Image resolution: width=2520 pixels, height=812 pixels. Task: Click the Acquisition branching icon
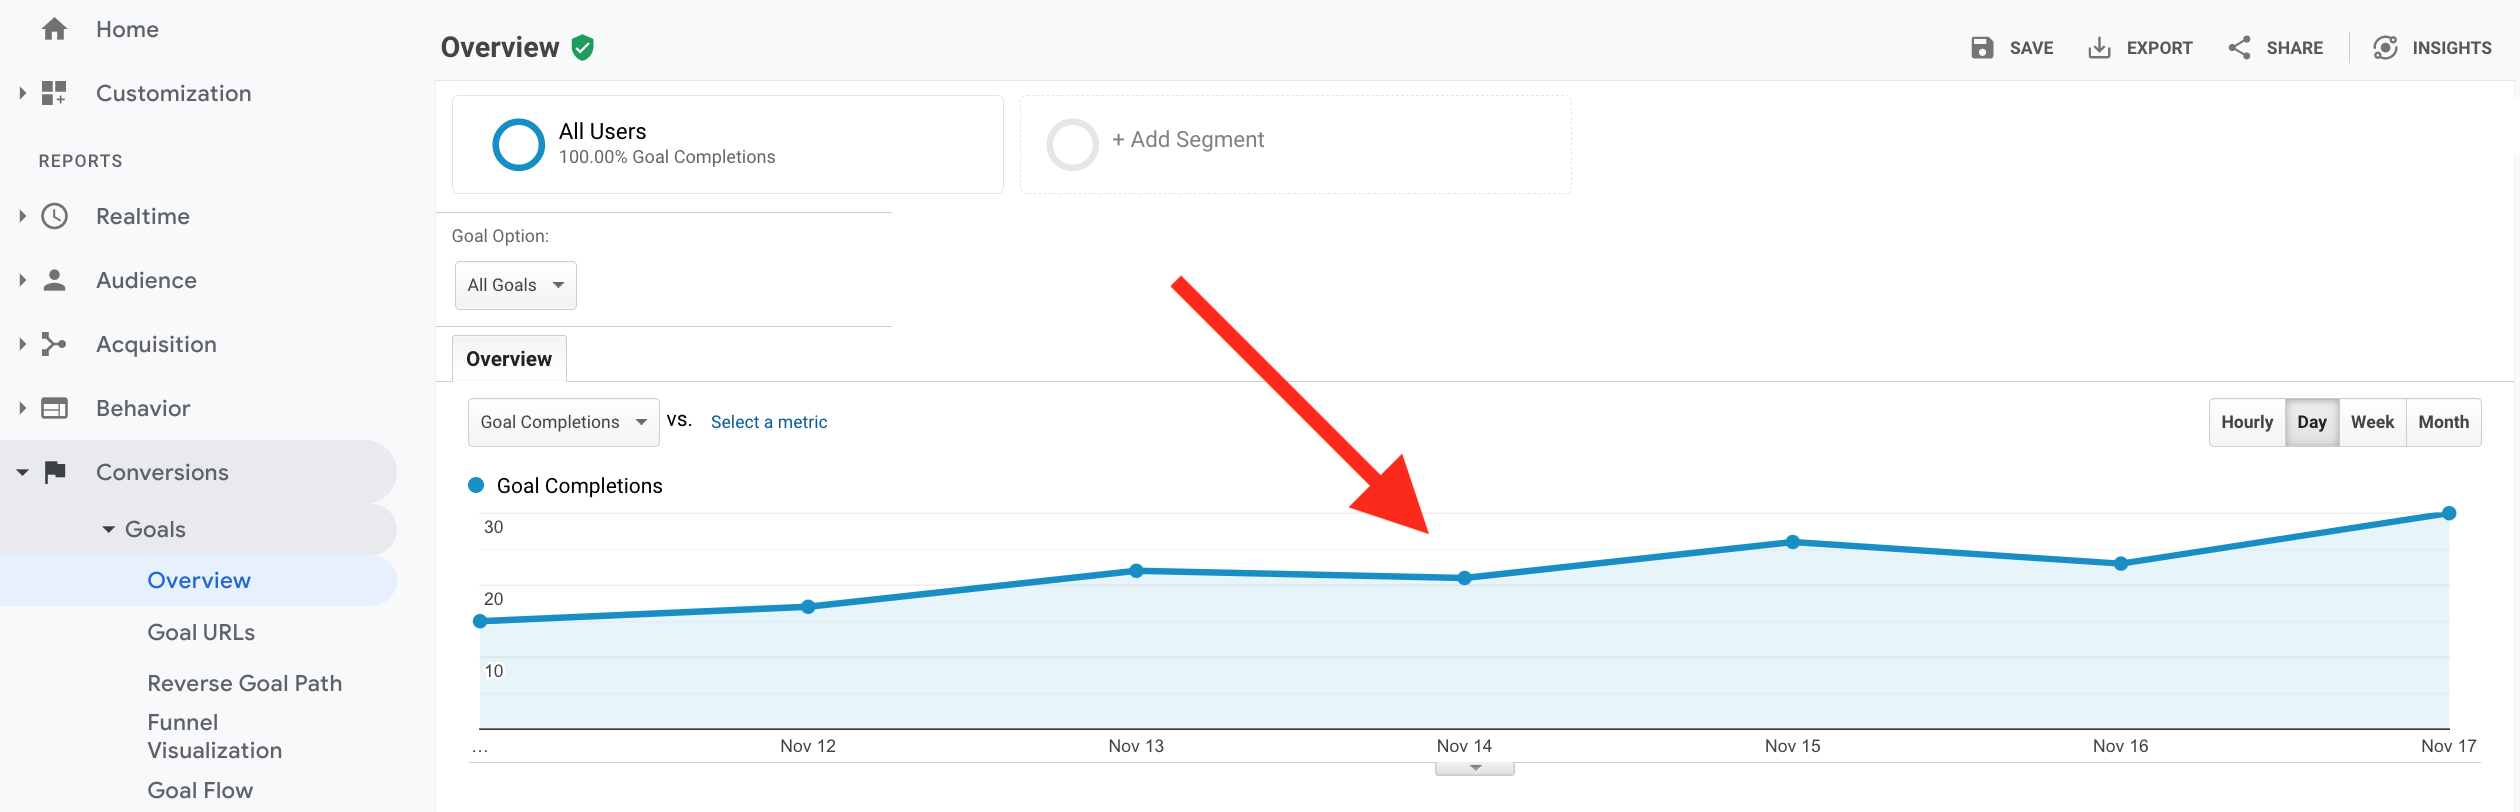[x=54, y=344]
